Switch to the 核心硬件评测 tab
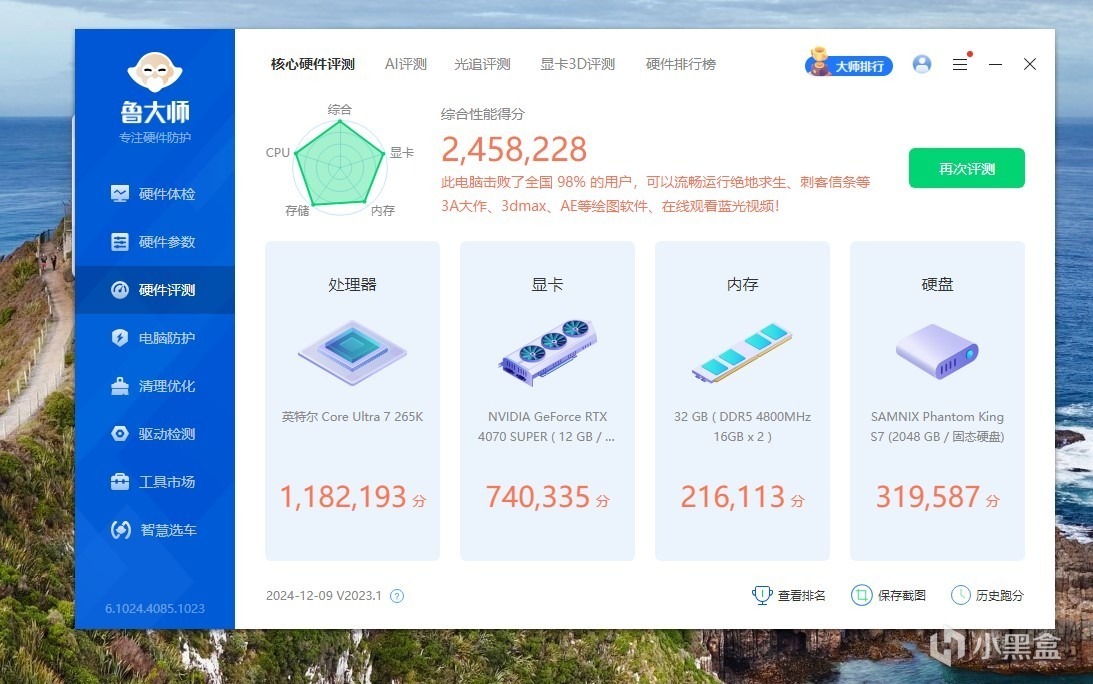1093x684 pixels. coord(313,64)
